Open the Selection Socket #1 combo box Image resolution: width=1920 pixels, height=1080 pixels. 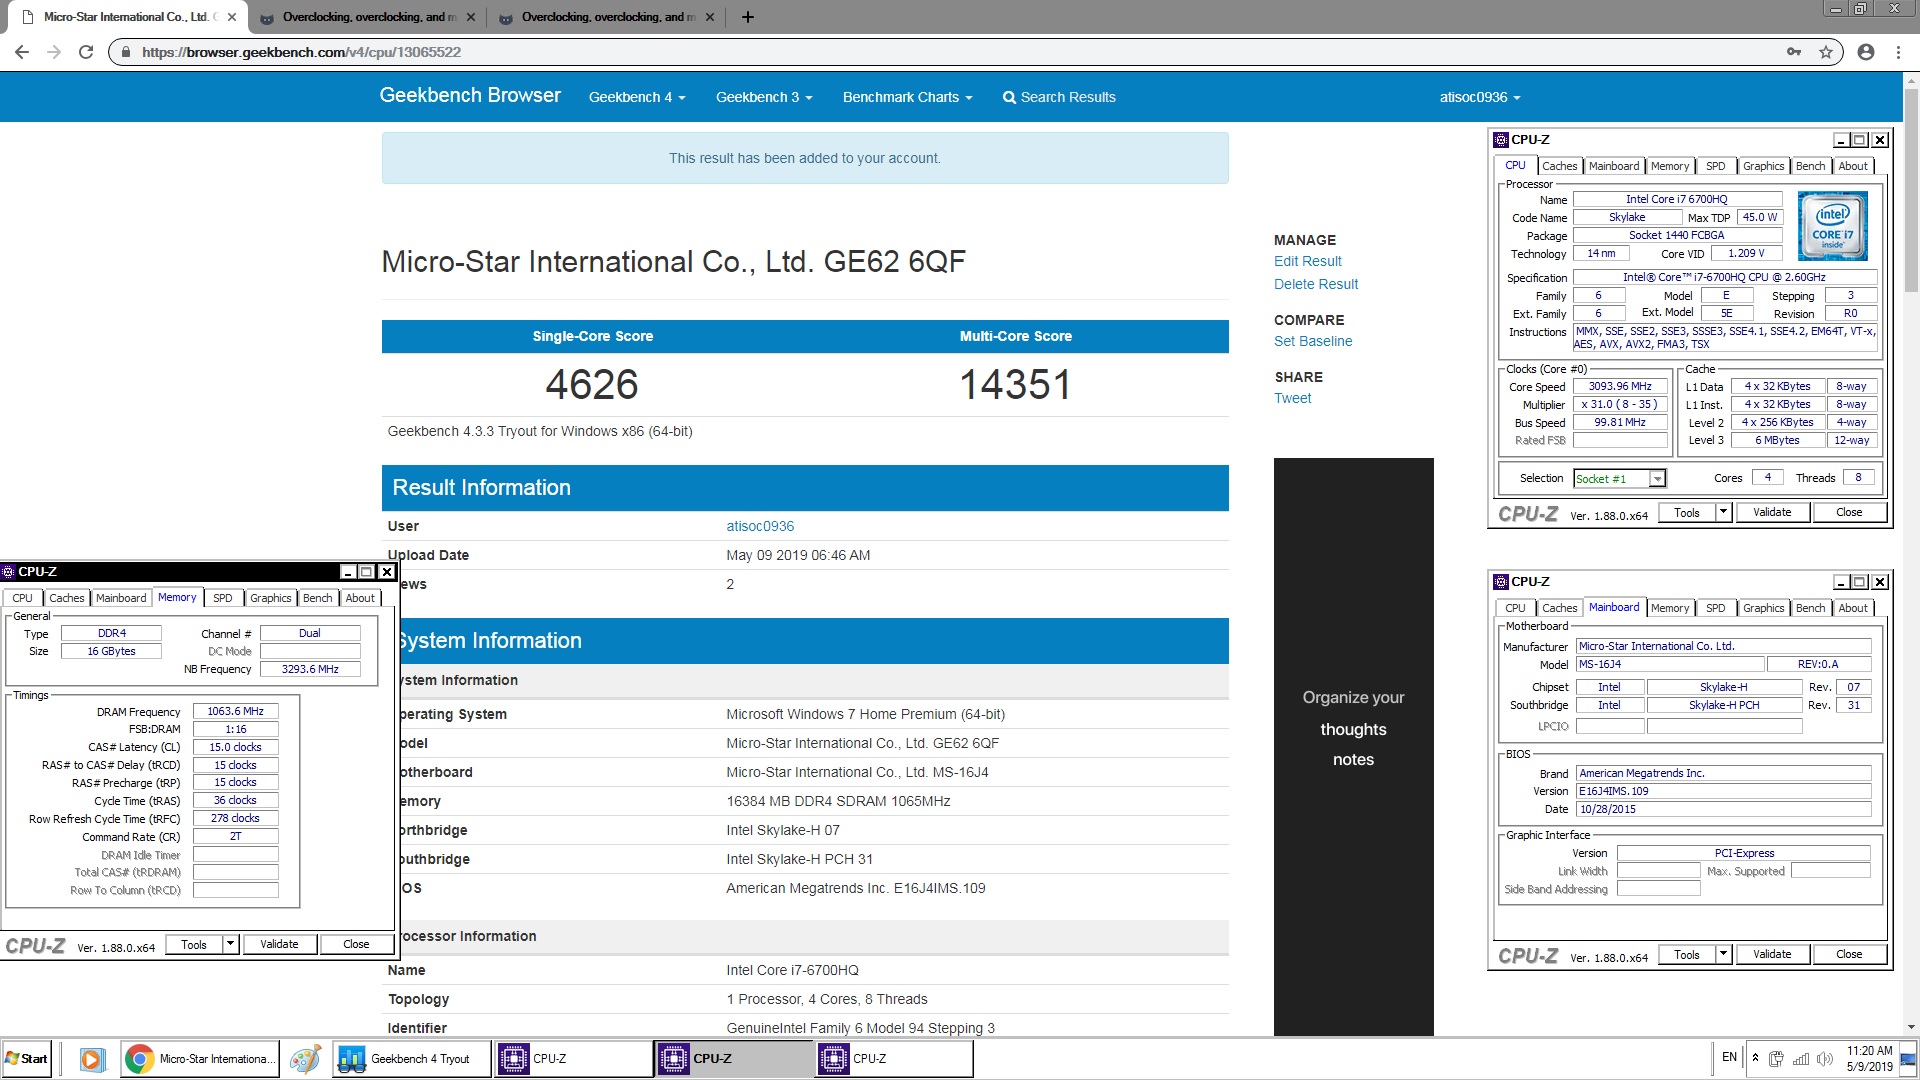coord(1619,479)
